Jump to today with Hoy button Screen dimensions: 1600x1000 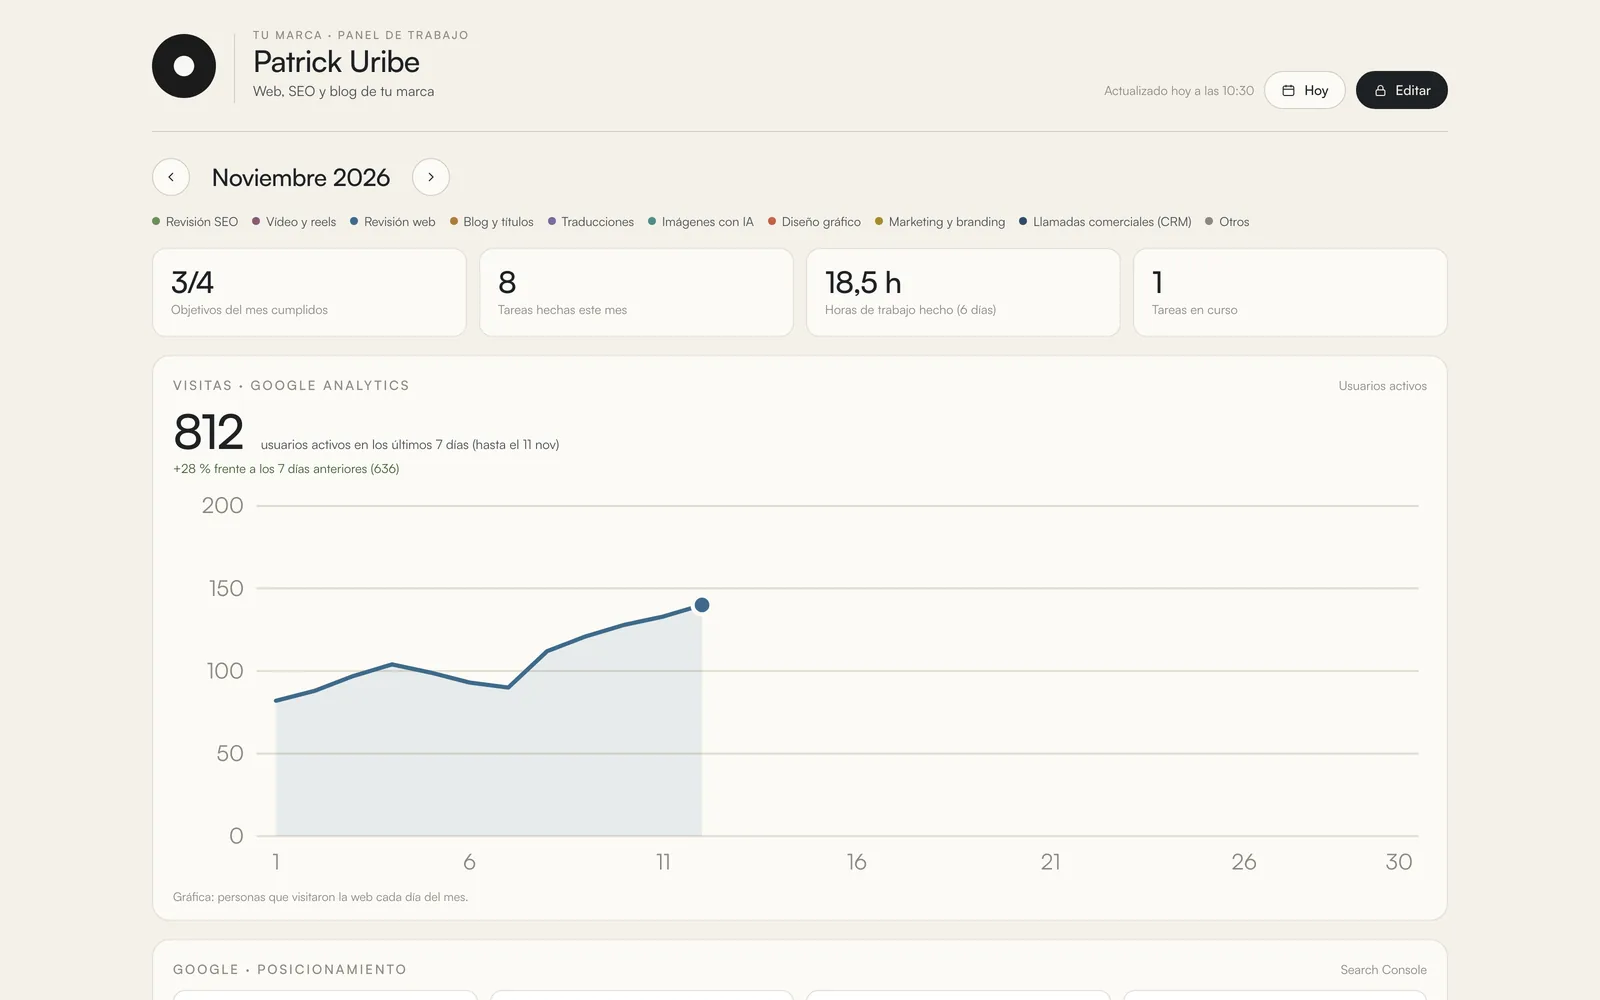(1305, 90)
